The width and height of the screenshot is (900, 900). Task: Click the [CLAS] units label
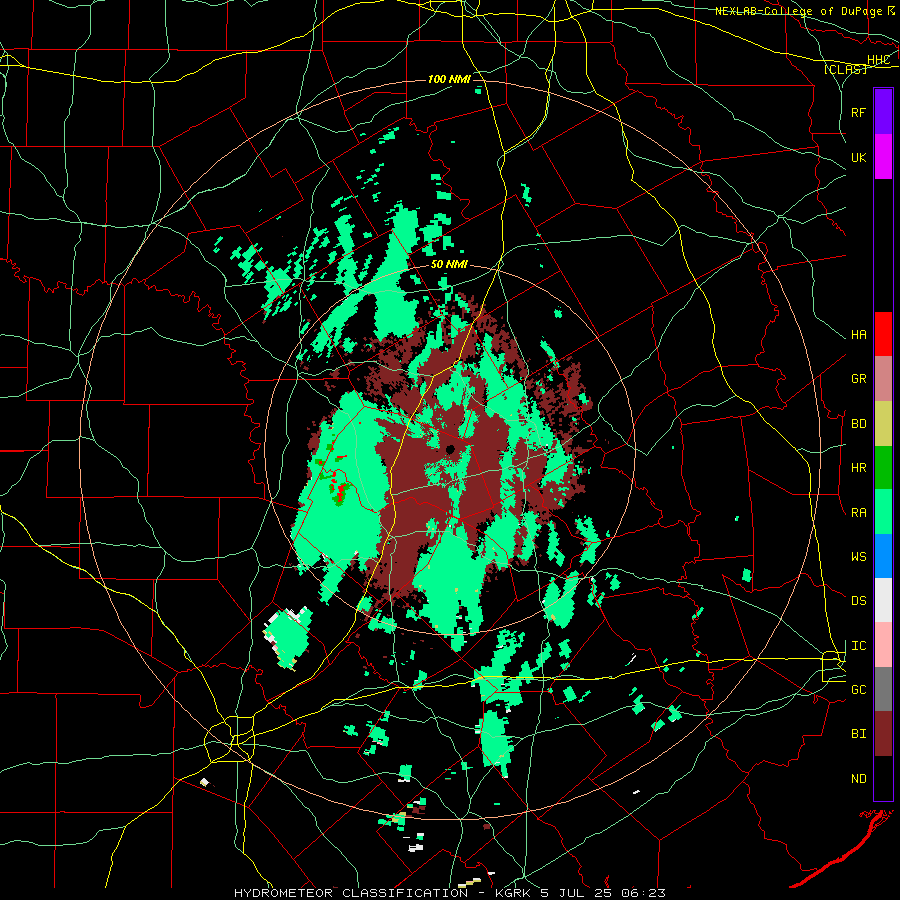point(845,69)
